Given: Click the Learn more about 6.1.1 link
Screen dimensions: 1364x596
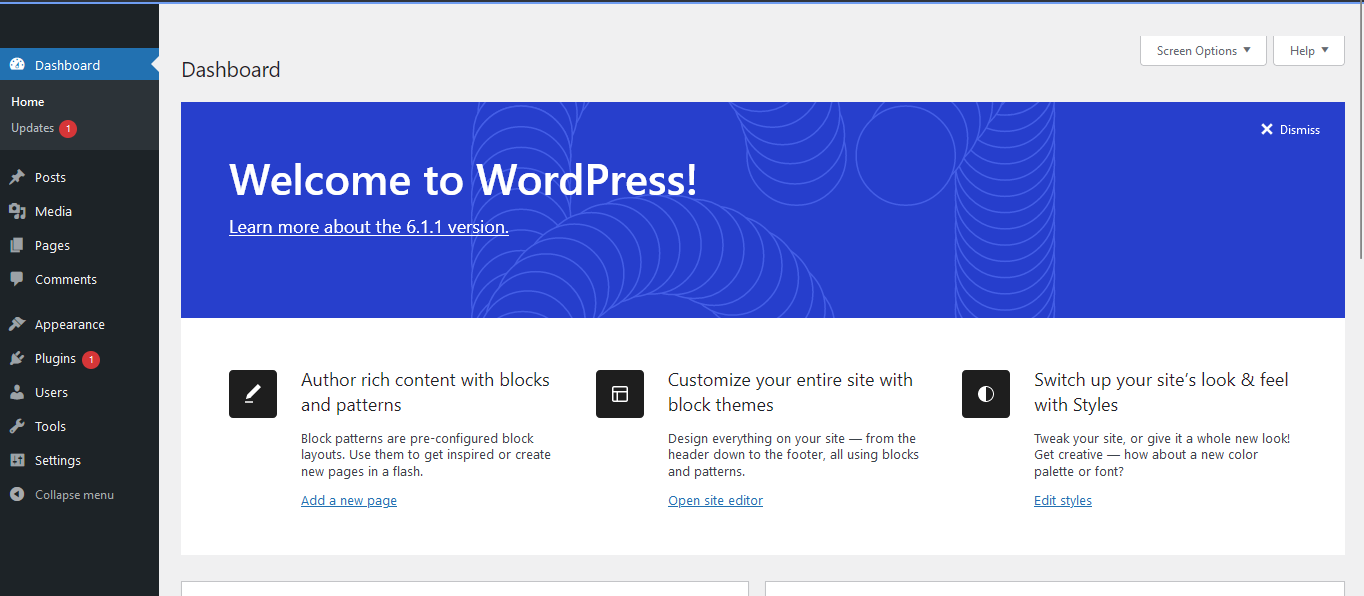Looking at the screenshot, I should 368,226.
